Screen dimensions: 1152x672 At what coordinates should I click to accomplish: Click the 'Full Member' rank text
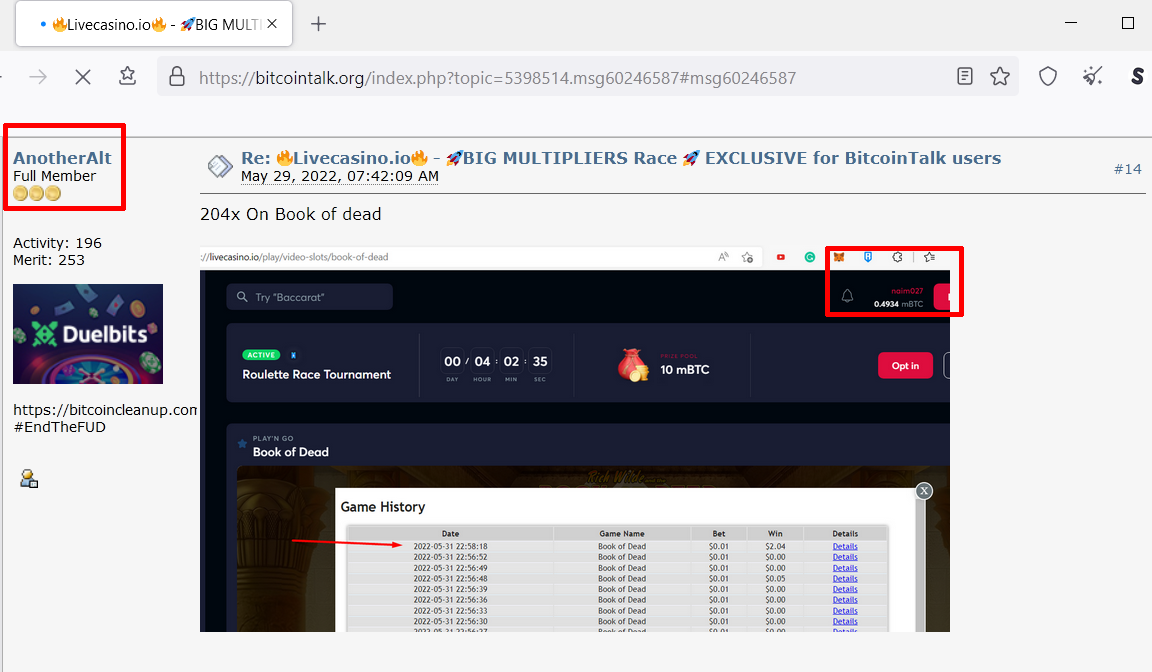click(x=54, y=176)
